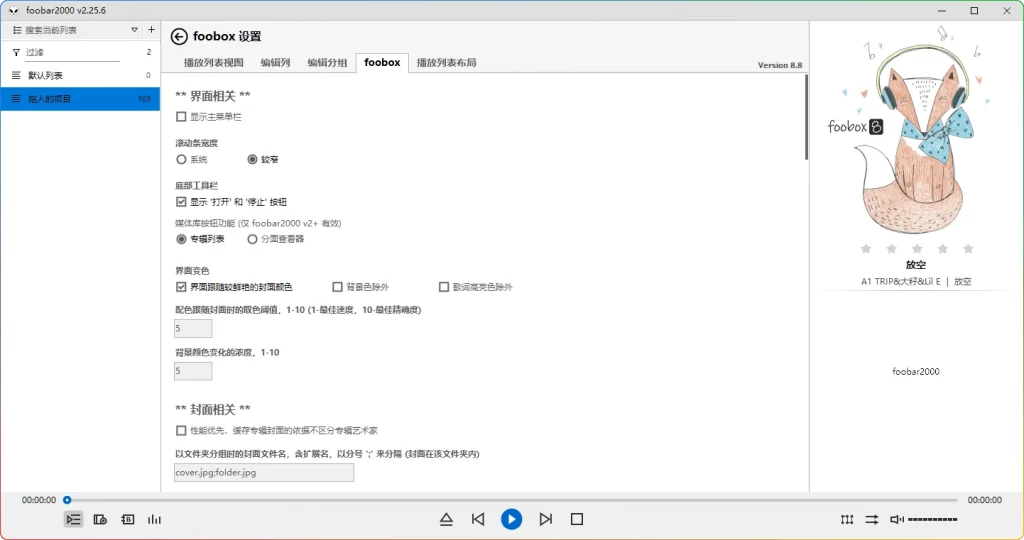Click the 背景颜色变化的浓度 input field

[x=193, y=371]
